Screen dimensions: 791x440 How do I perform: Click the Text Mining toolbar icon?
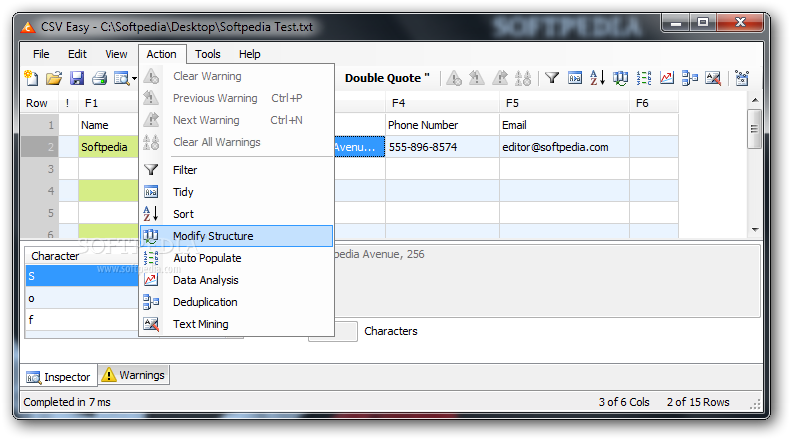pos(713,78)
